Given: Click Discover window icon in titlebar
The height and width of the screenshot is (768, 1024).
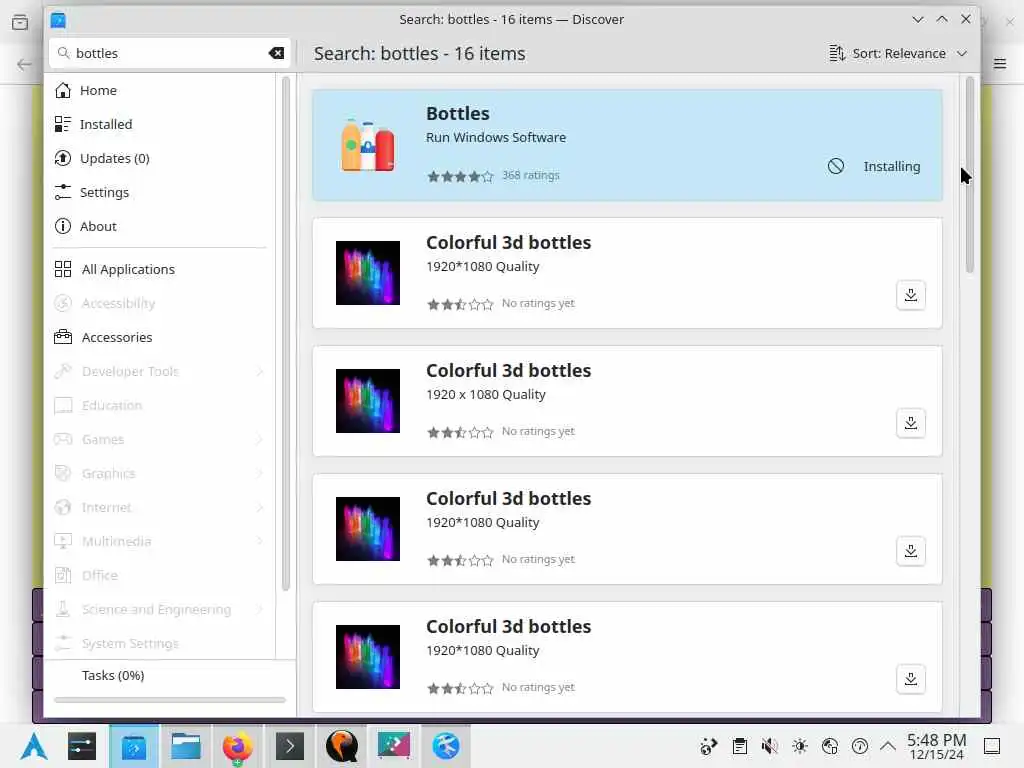Looking at the screenshot, I should pos(58,20).
